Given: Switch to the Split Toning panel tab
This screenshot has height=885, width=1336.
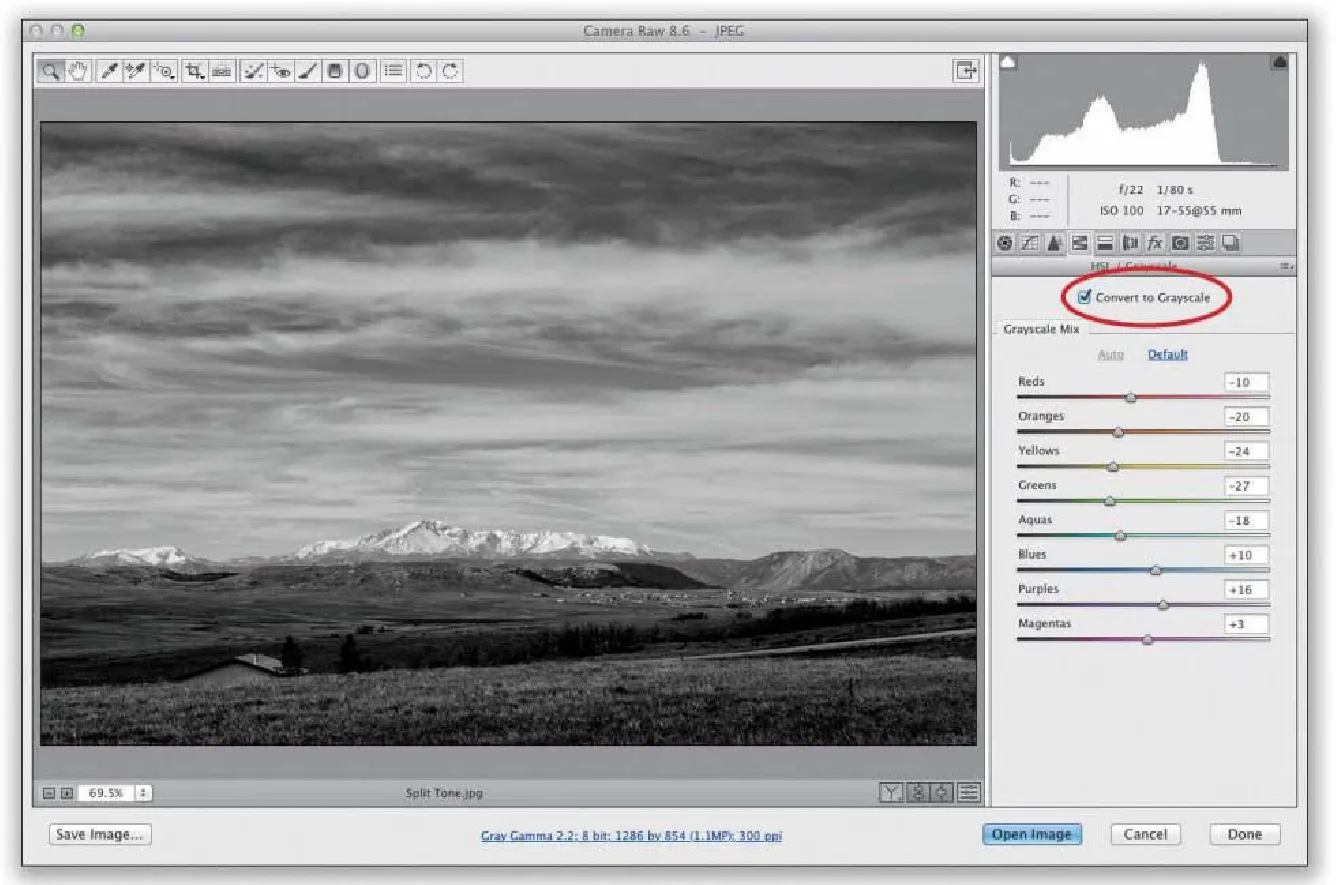Looking at the screenshot, I should [1105, 243].
